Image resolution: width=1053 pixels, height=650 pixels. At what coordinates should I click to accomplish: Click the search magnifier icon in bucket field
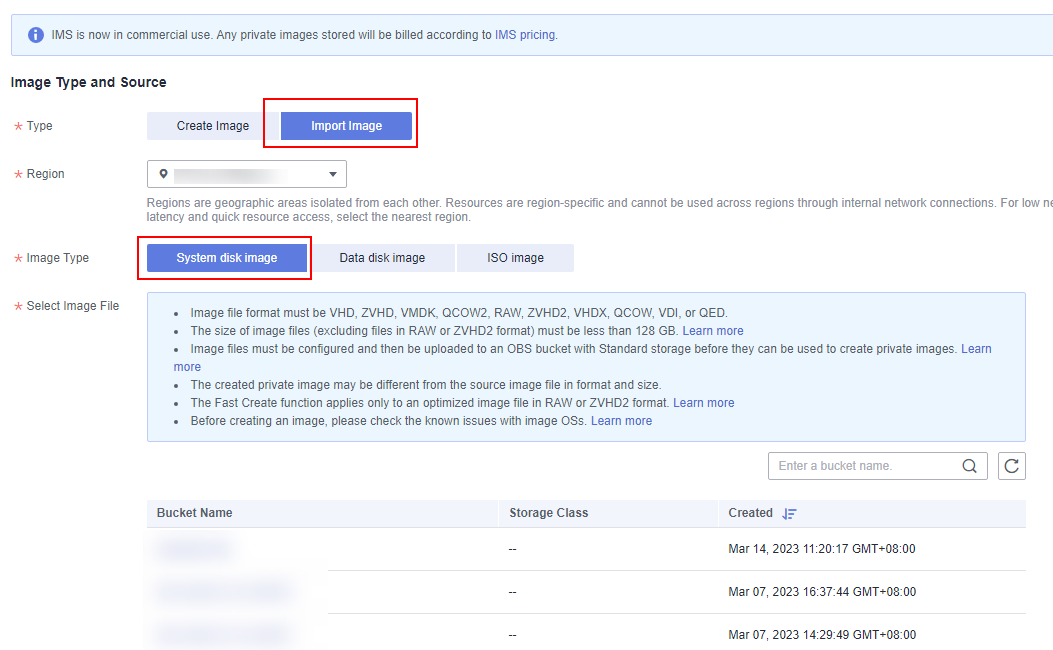click(969, 466)
